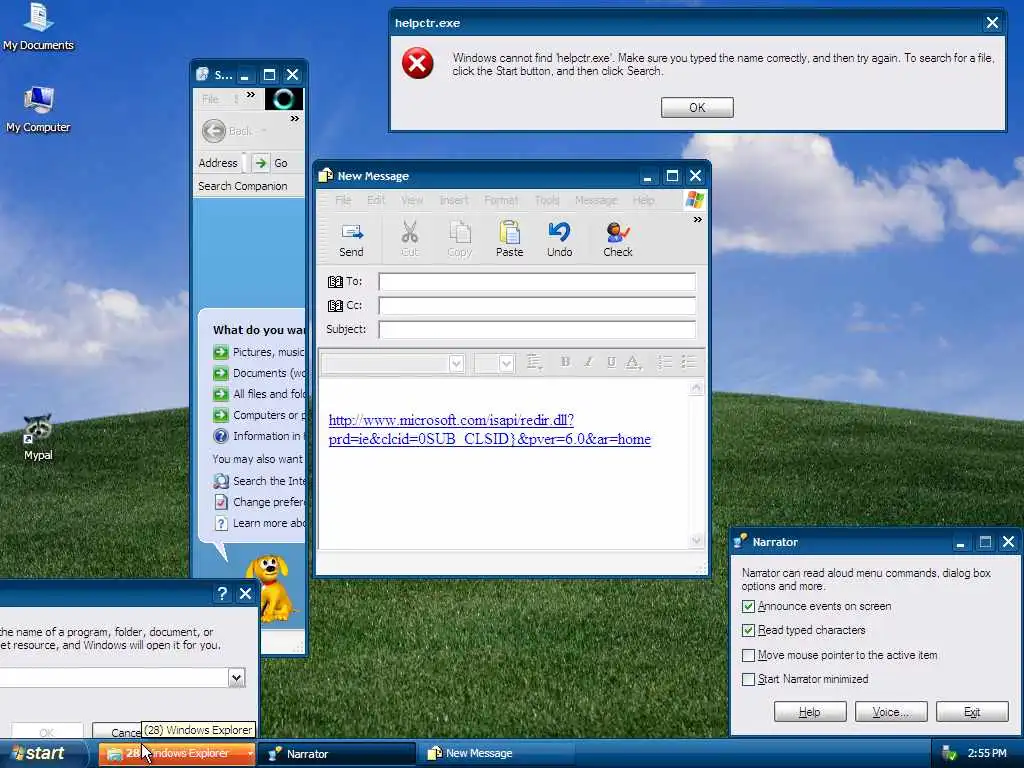Toggle Read typed characters checkbox
Screen dimensions: 1024x768
(x=748, y=631)
